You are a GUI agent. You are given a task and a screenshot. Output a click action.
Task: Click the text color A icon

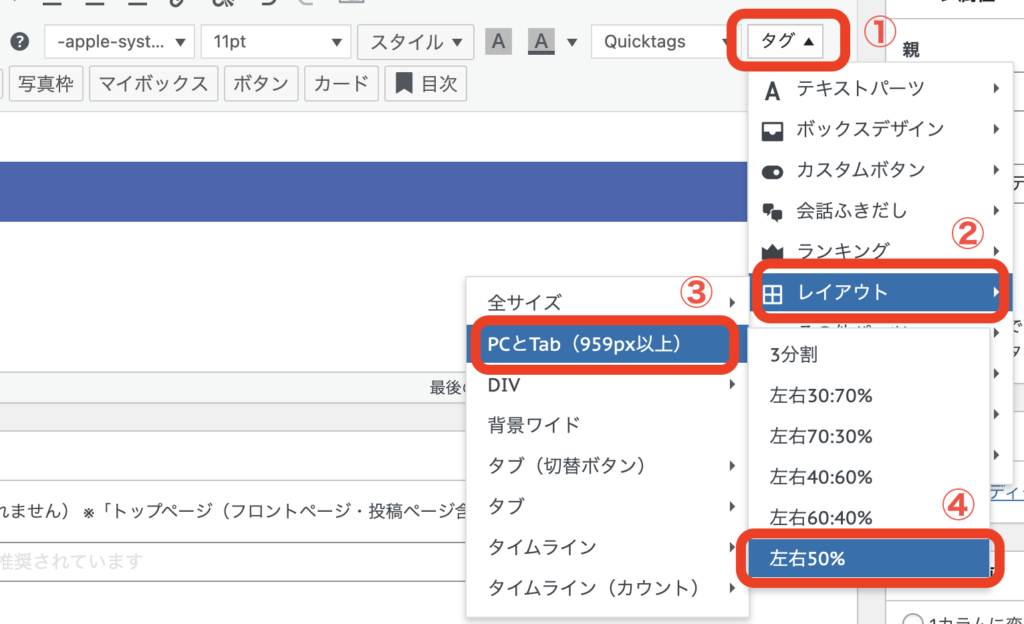click(x=498, y=42)
